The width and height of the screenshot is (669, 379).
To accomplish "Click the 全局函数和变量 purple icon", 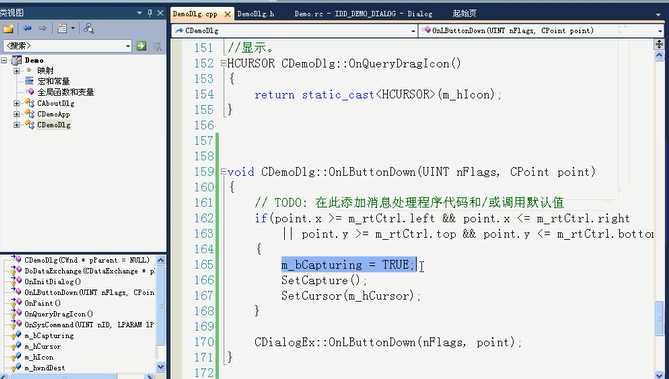I will [x=30, y=92].
